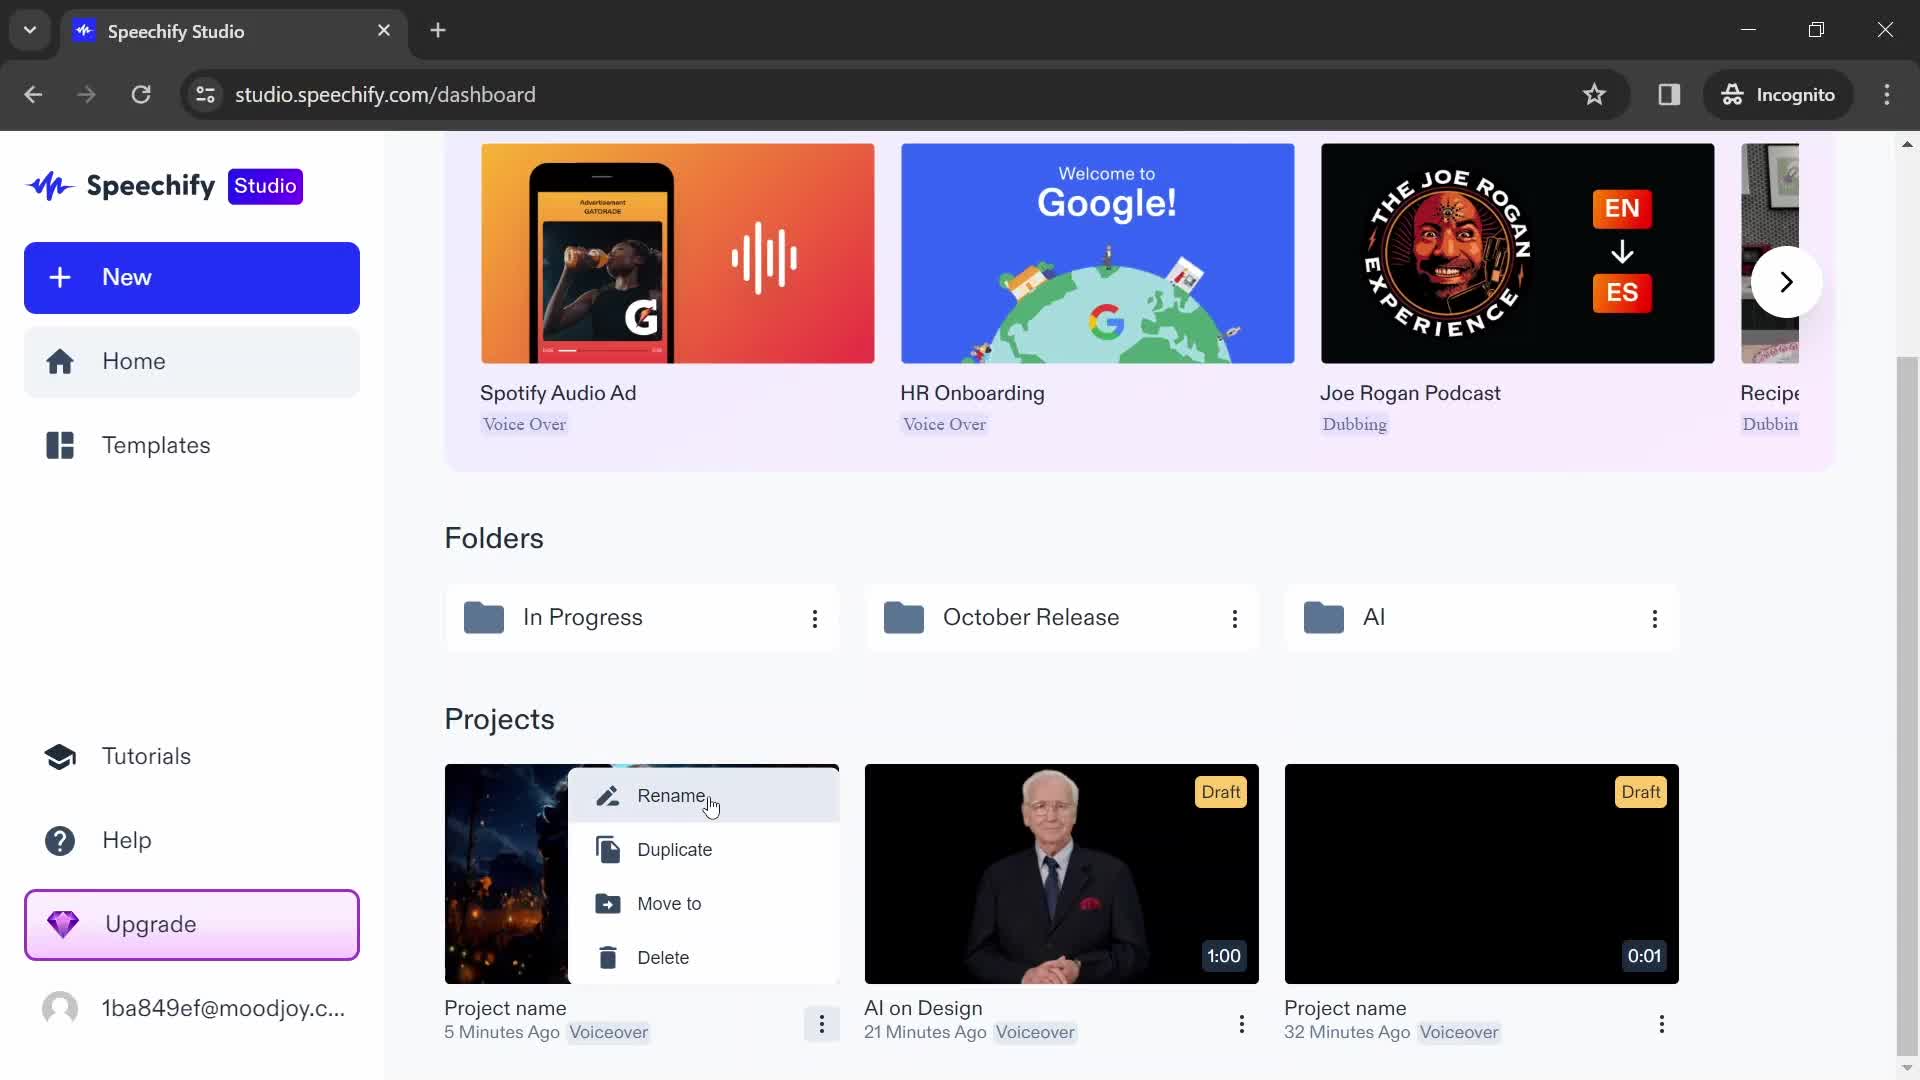Click the 0:01 duration label

tap(1643, 957)
